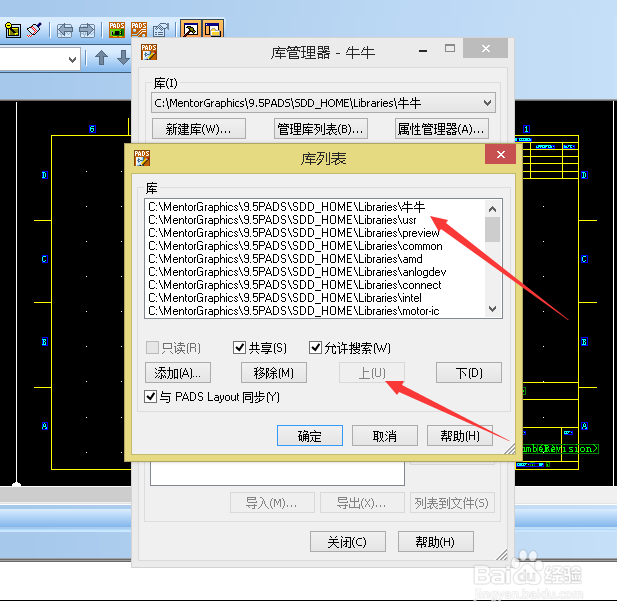Image resolution: width=617 pixels, height=616 pixels.
Task: Click the up arrow toolbar icon
Action: click(102, 57)
